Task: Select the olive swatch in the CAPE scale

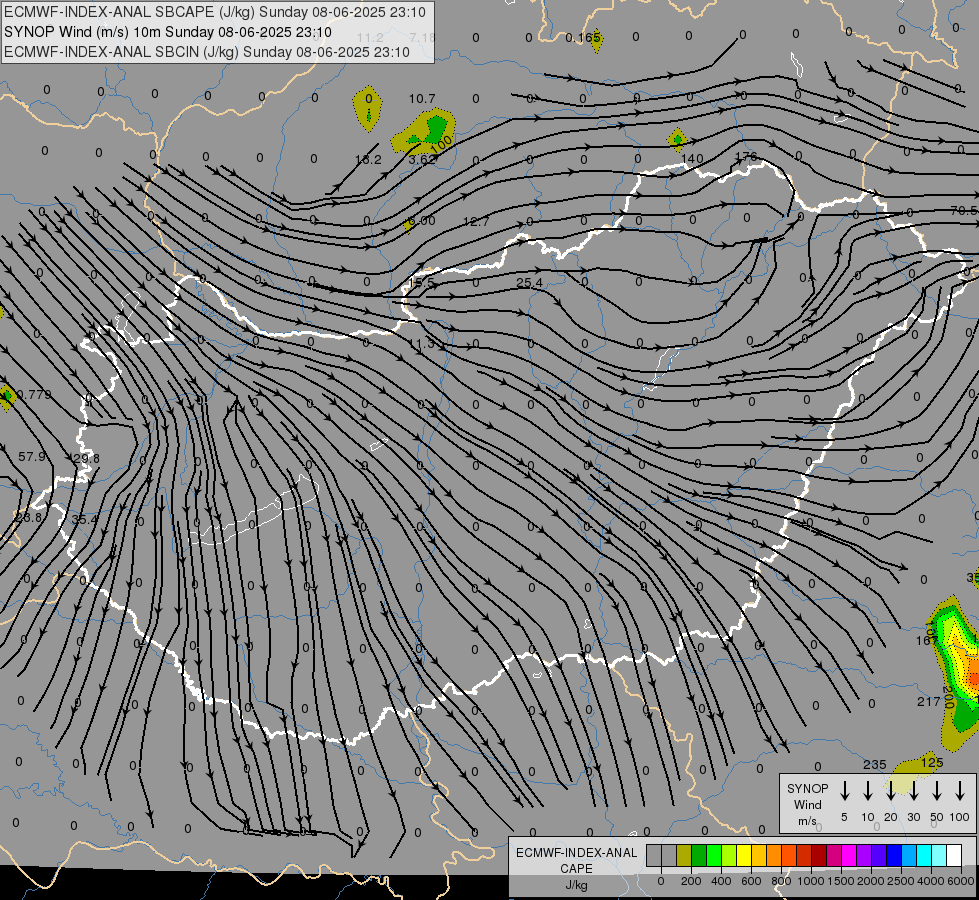Action: click(x=684, y=855)
